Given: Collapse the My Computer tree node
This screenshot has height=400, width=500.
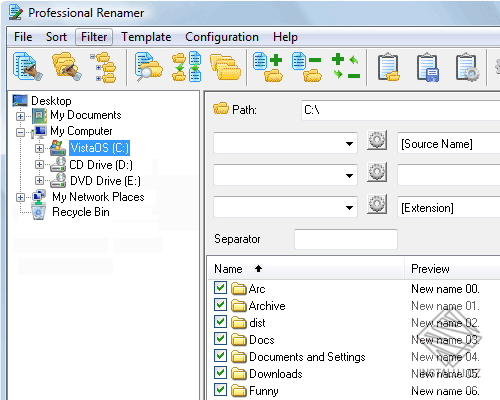Looking at the screenshot, I should (20, 132).
